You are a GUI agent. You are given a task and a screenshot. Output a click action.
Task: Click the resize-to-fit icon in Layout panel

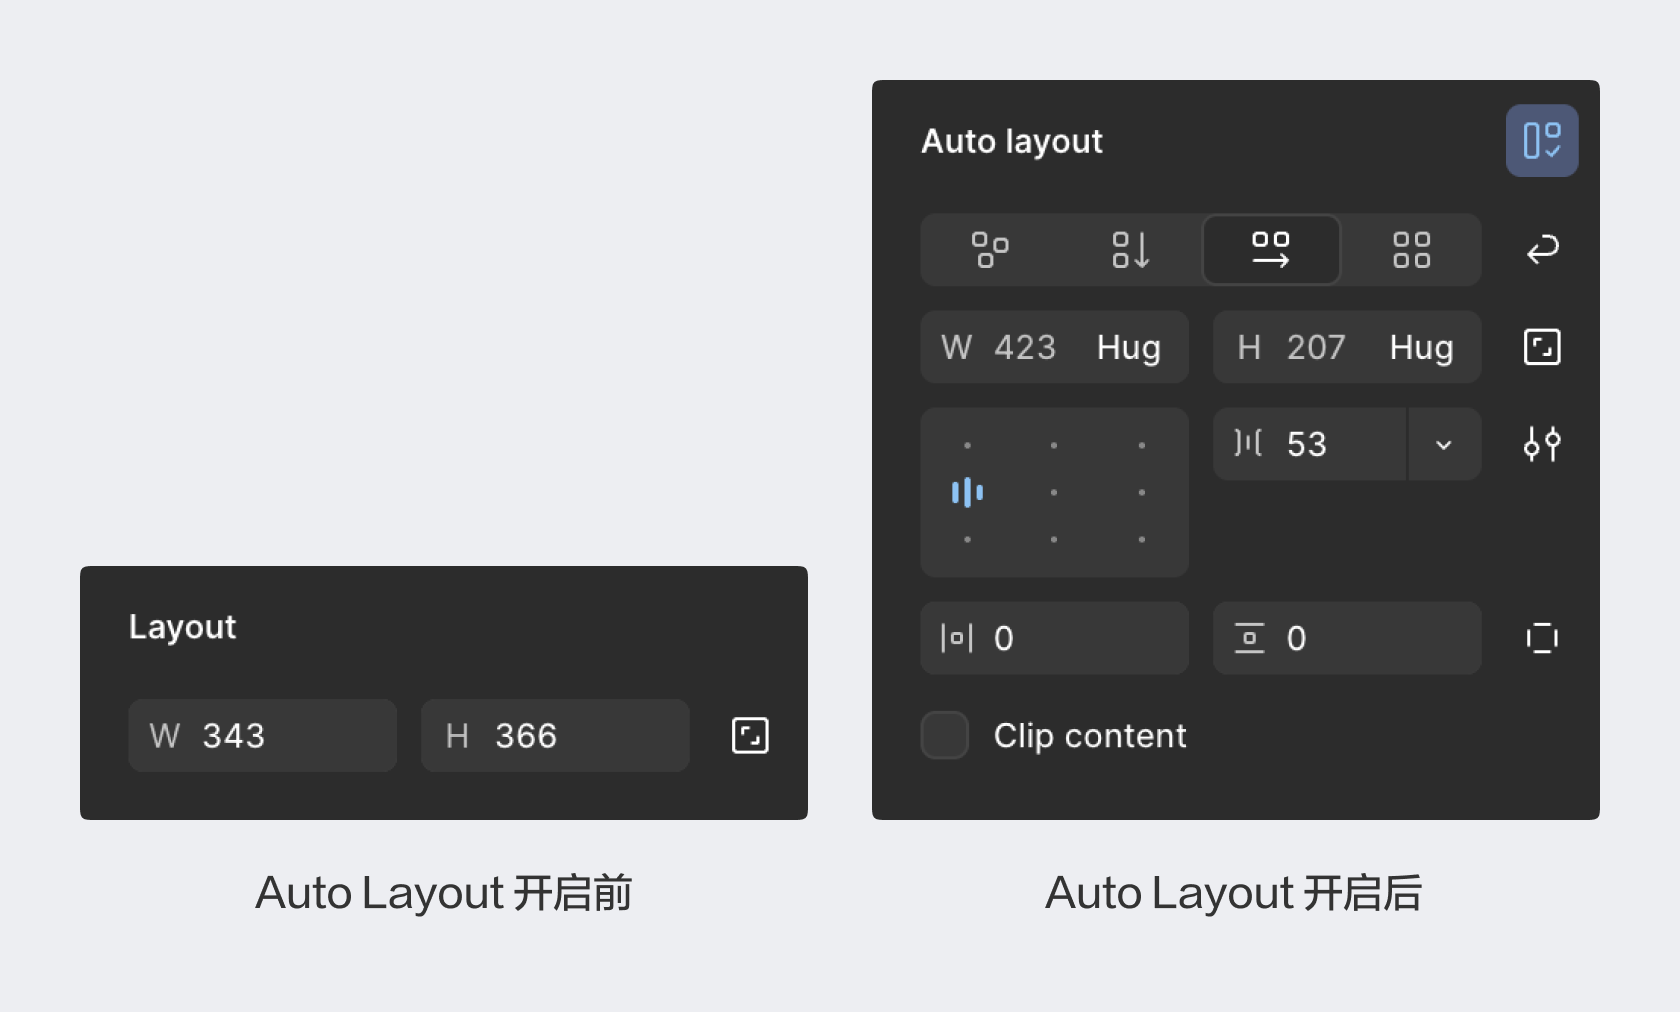coord(750,735)
